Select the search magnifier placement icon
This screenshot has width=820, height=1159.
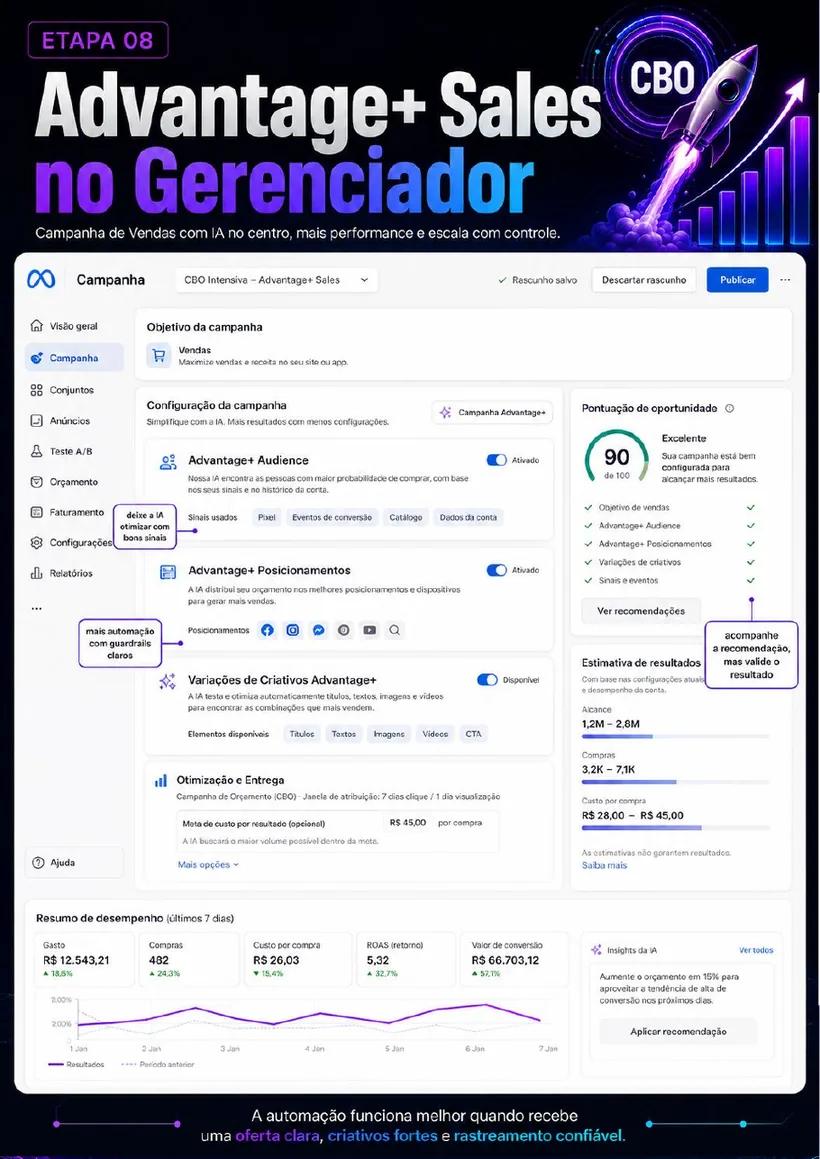tap(395, 631)
